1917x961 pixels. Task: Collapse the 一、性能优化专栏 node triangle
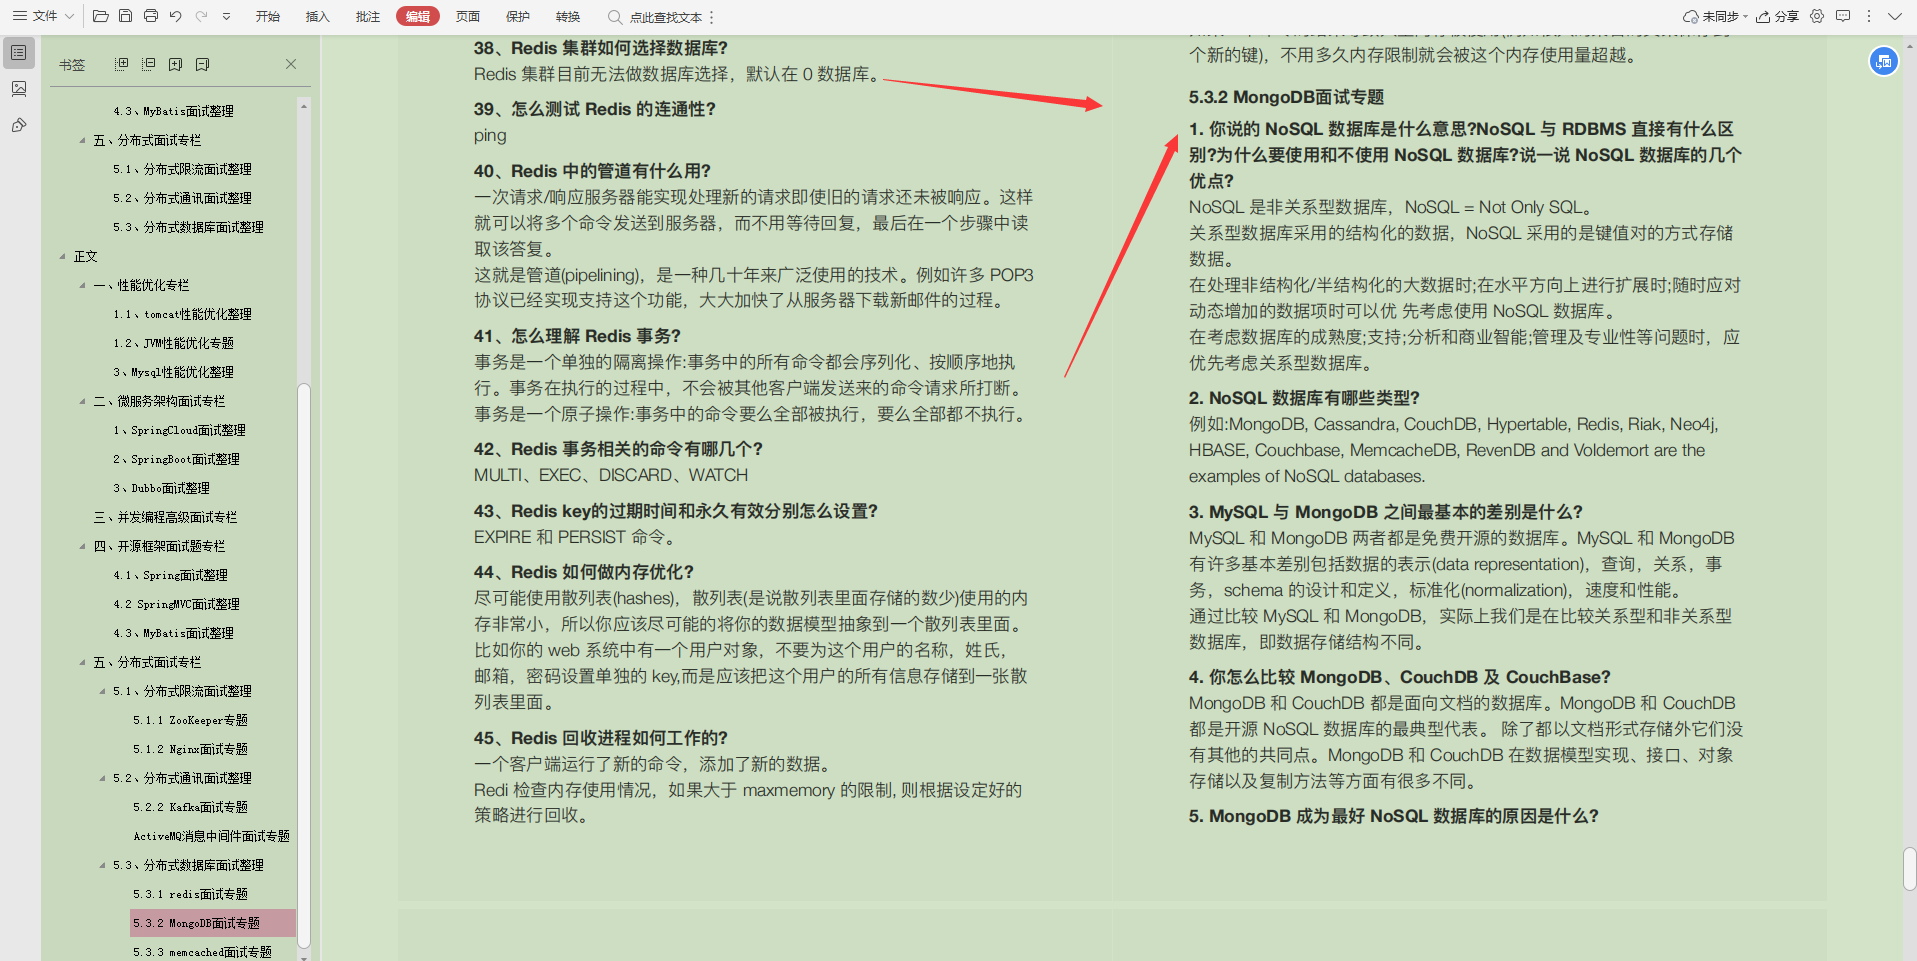click(x=82, y=285)
